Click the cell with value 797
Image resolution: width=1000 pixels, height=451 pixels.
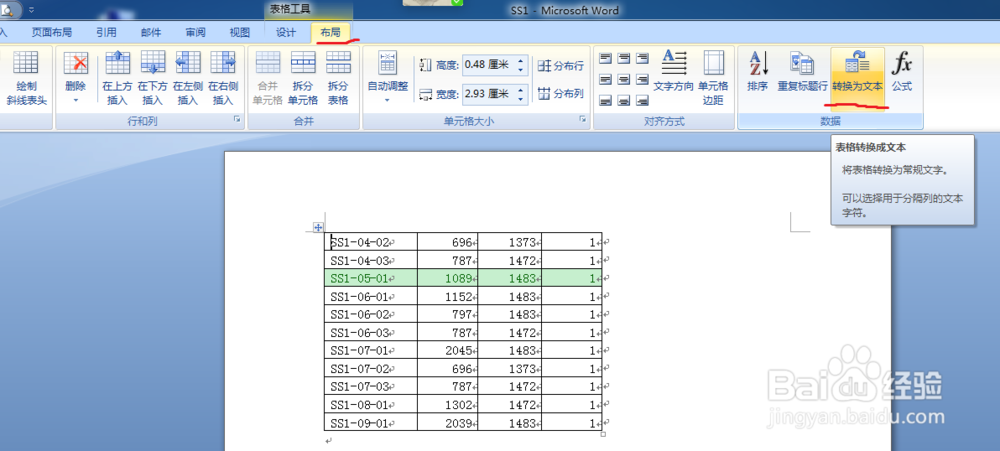click(448, 314)
